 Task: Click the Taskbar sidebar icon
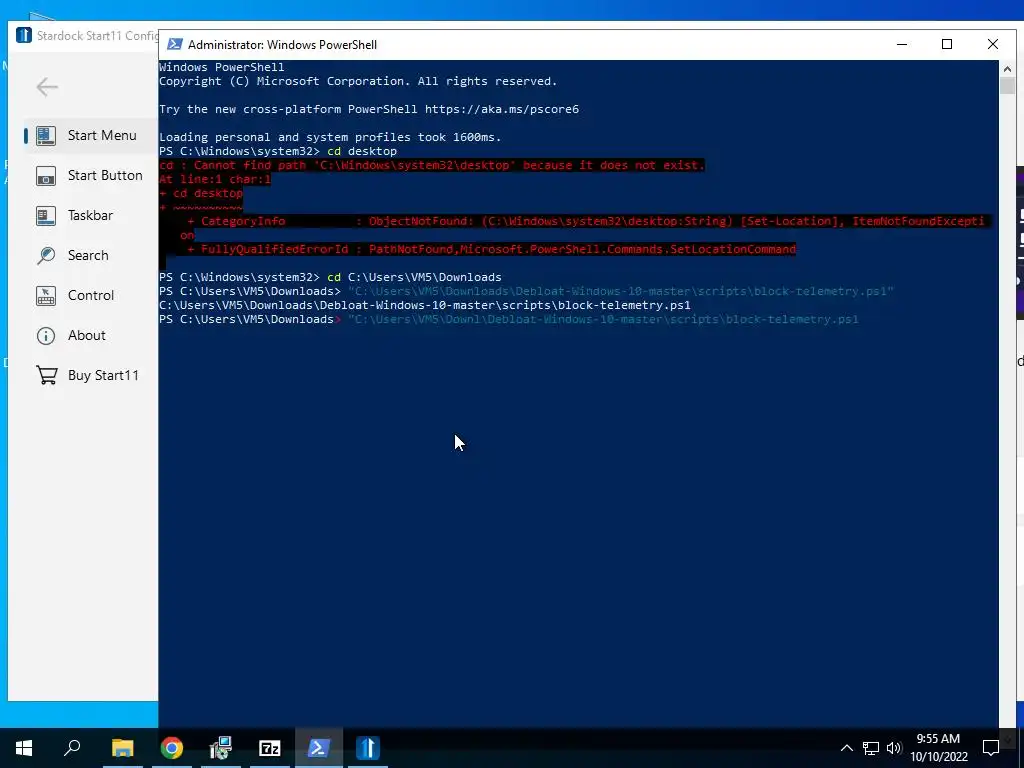(46, 216)
